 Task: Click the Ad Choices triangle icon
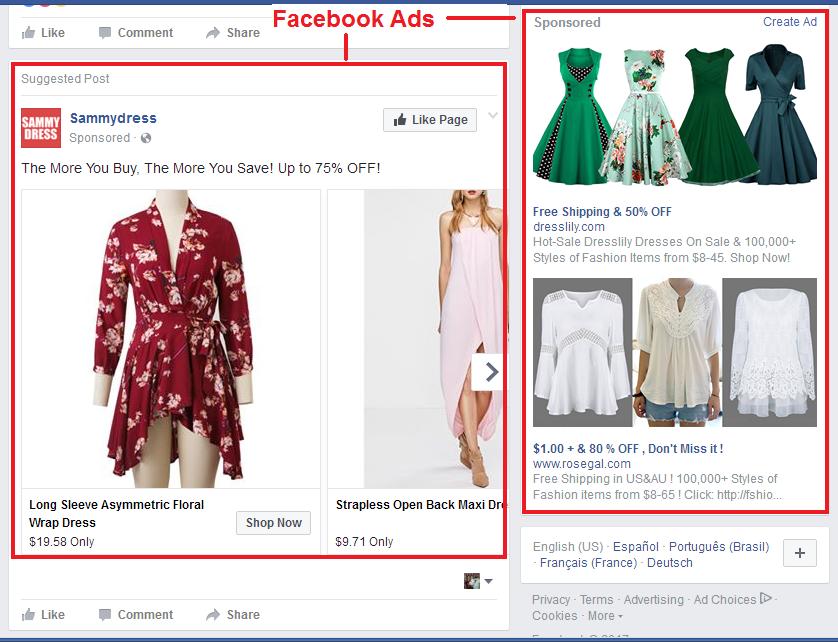[x=765, y=598]
